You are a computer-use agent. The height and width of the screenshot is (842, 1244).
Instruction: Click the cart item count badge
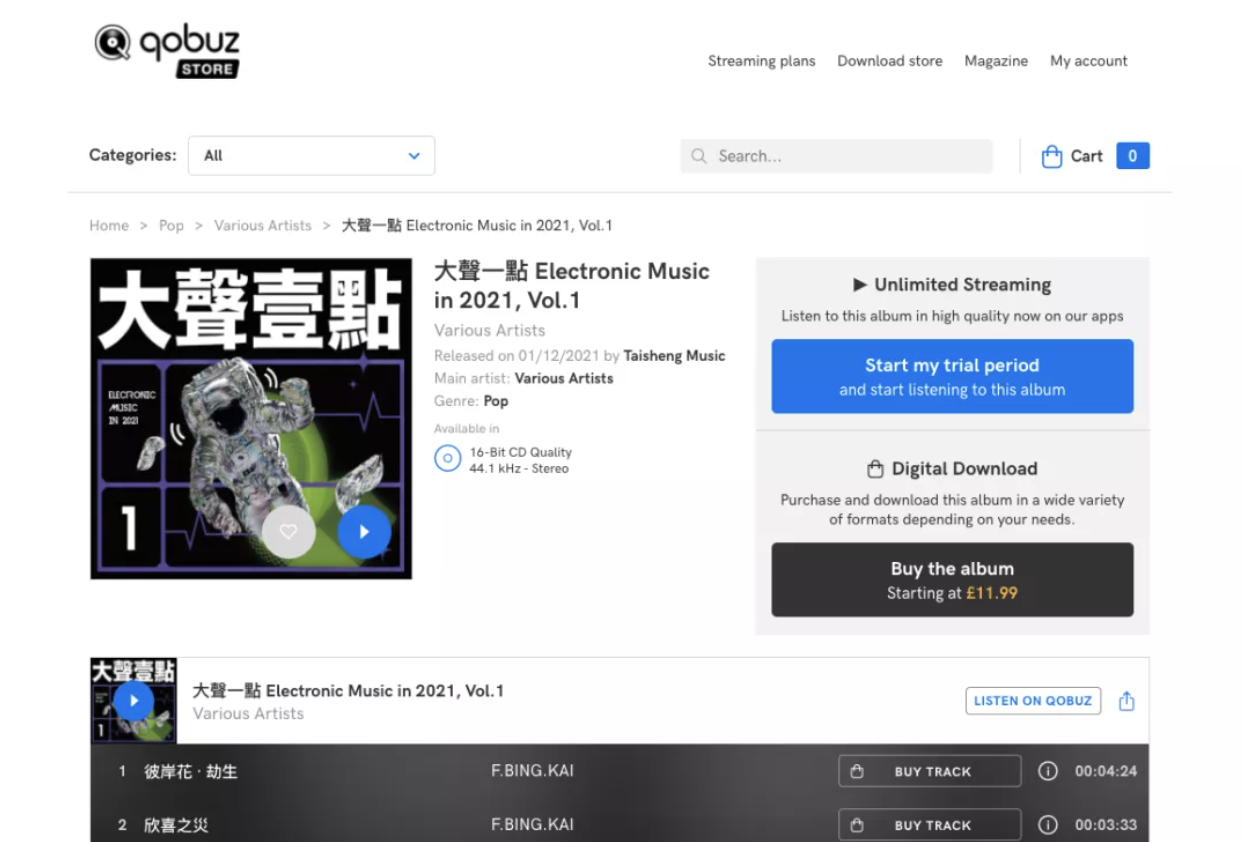tap(1133, 156)
